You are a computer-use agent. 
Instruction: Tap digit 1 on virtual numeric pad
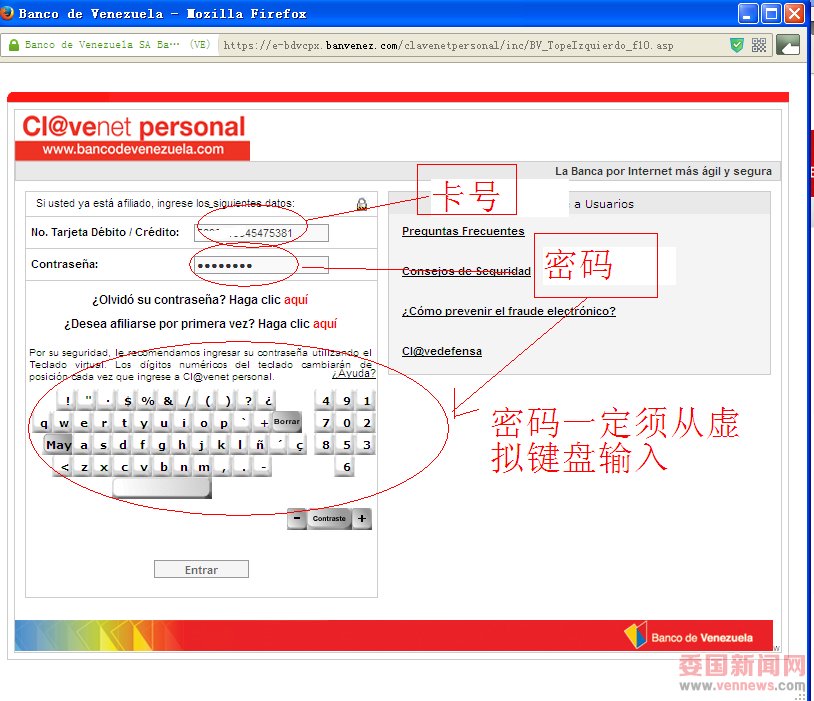pos(367,401)
